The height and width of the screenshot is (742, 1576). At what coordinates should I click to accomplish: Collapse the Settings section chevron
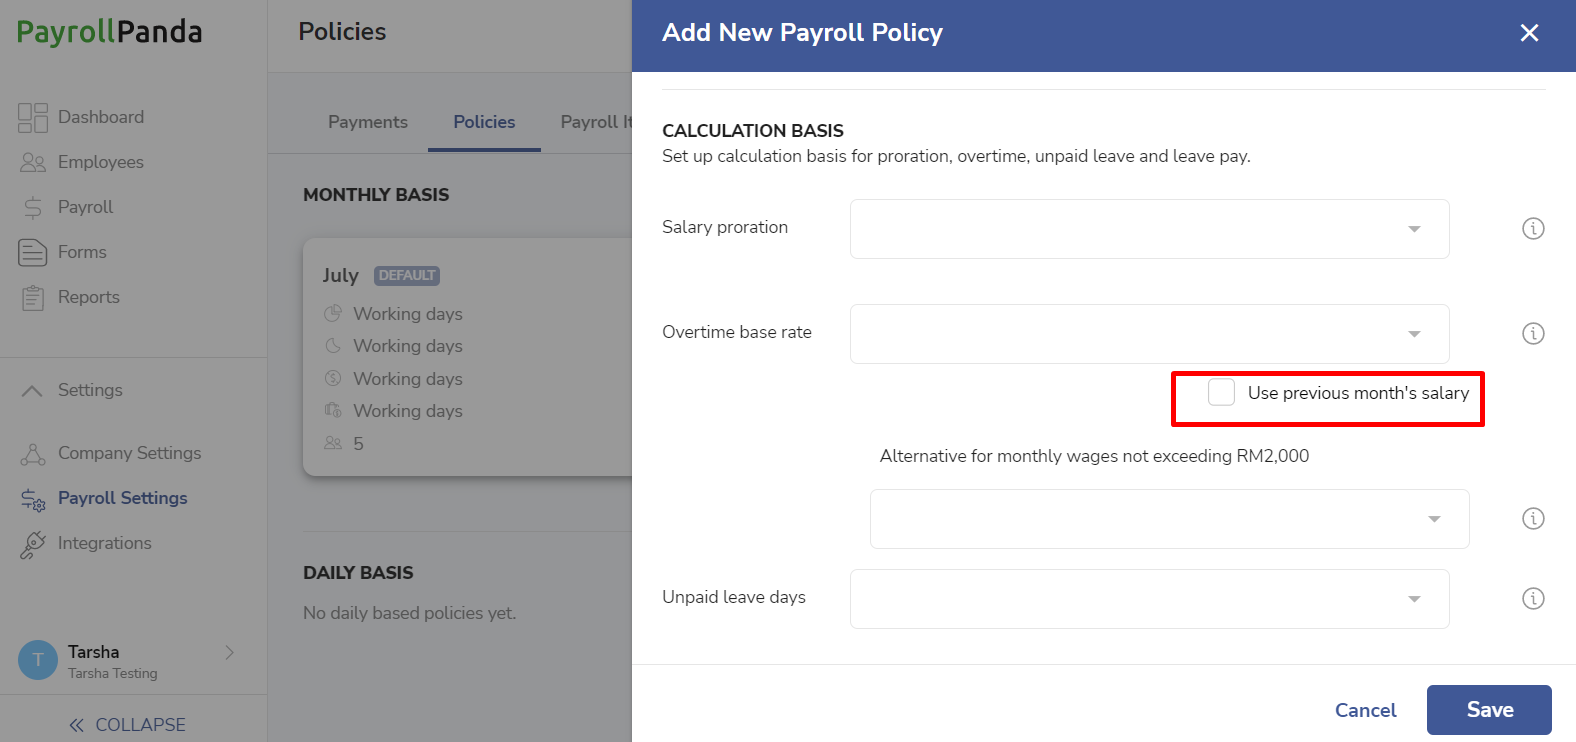point(32,391)
